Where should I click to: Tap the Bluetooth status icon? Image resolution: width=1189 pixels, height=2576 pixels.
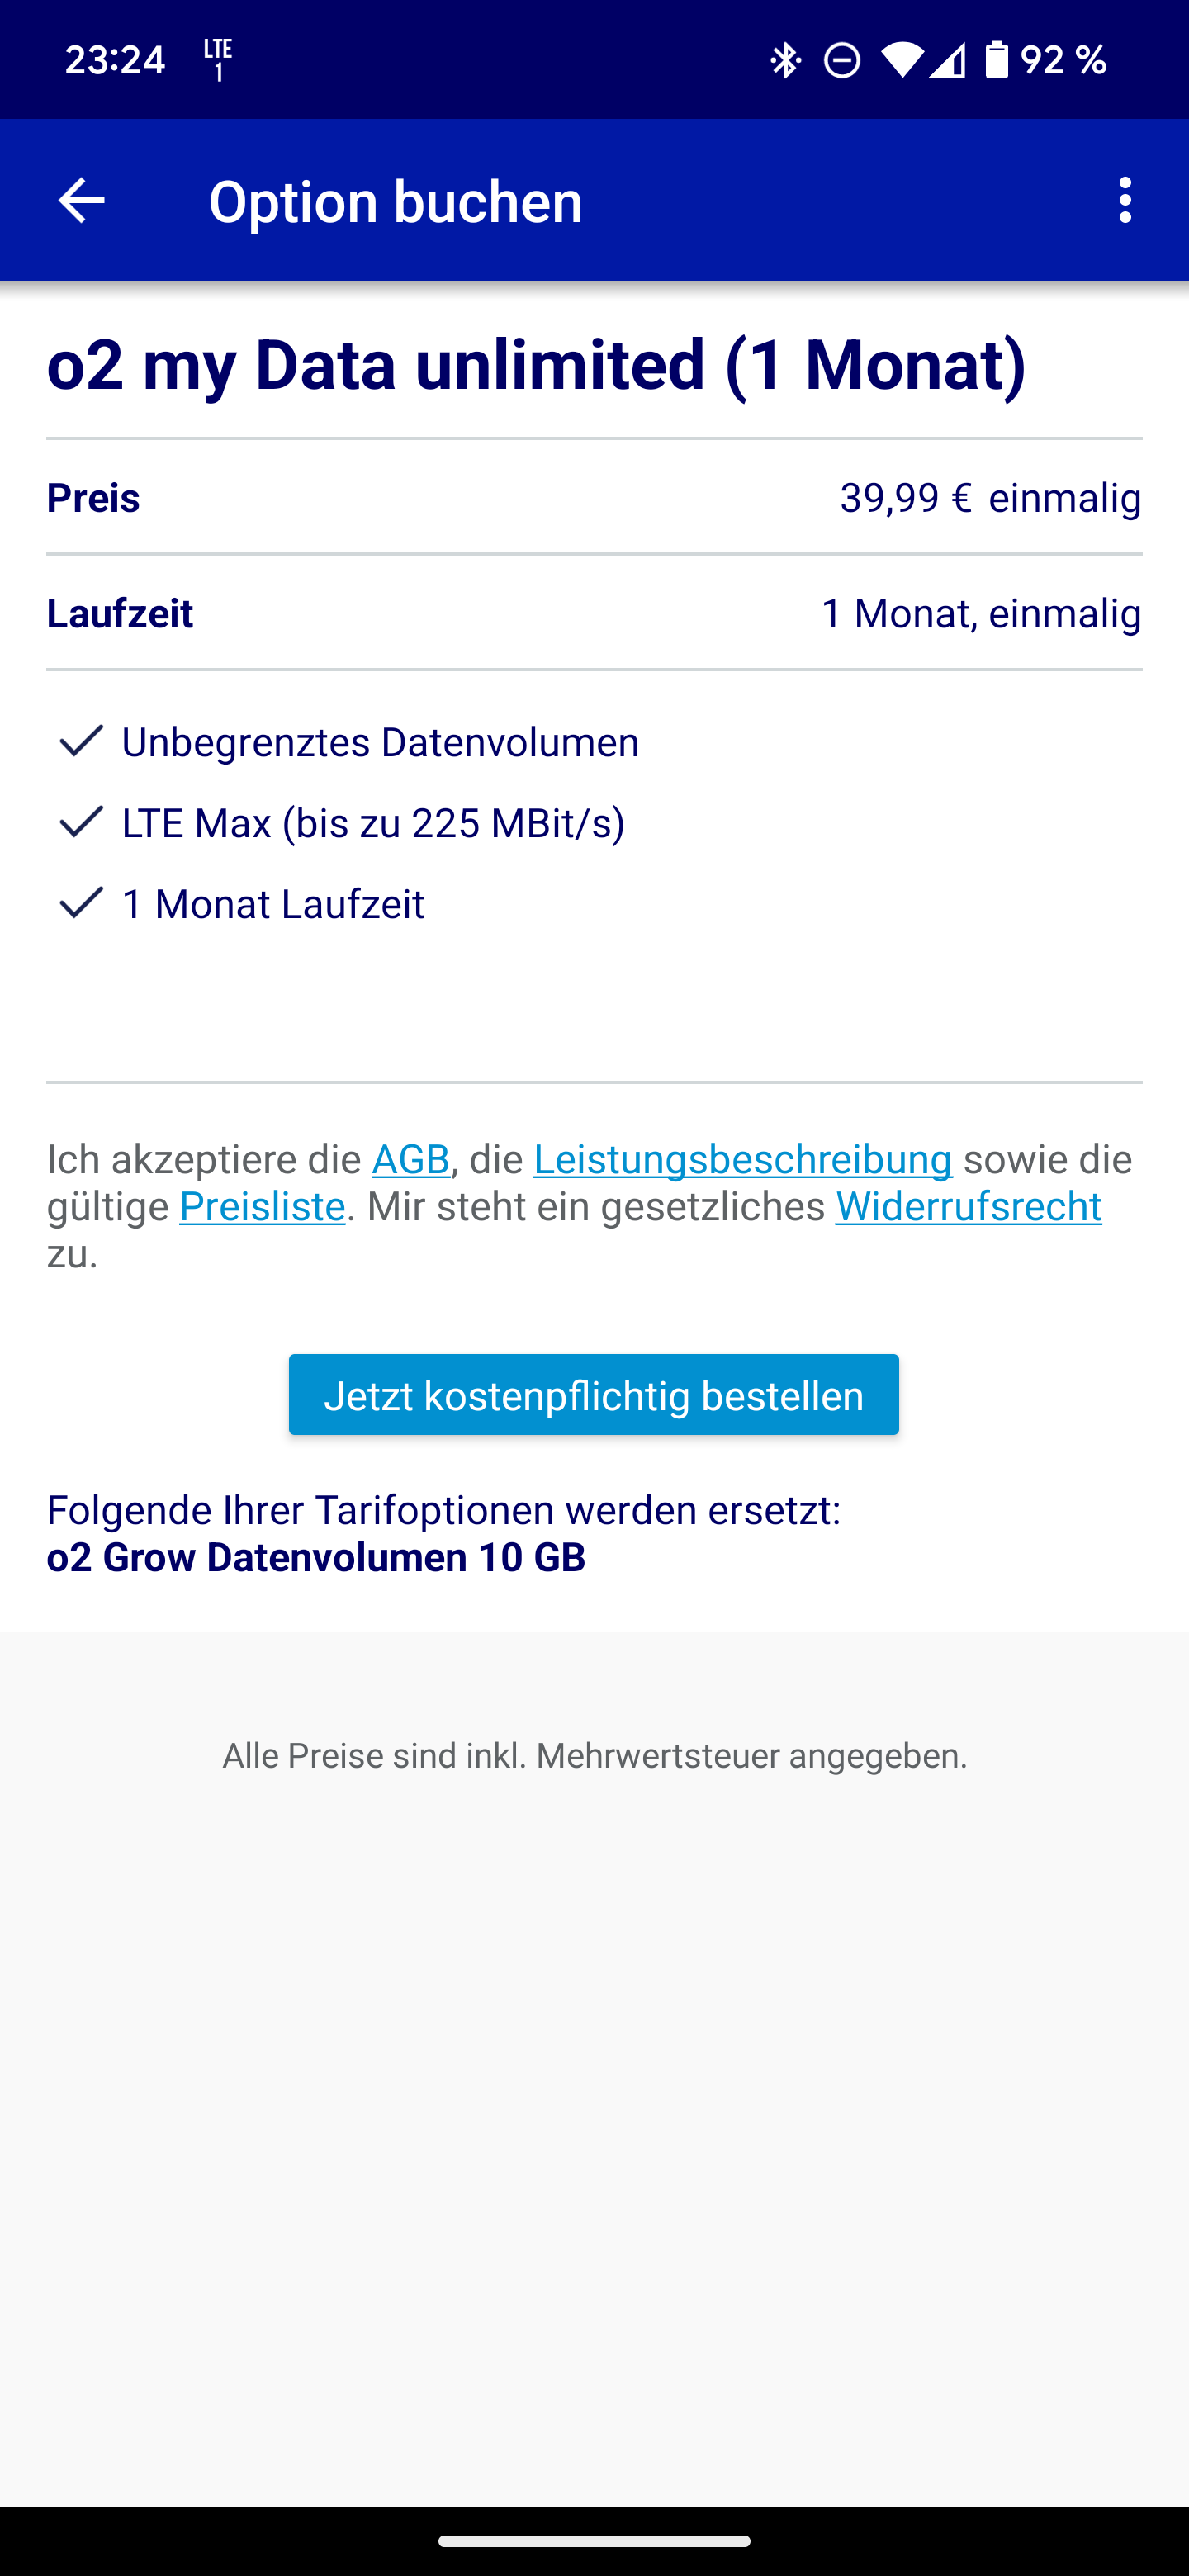(x=785, y=61)
